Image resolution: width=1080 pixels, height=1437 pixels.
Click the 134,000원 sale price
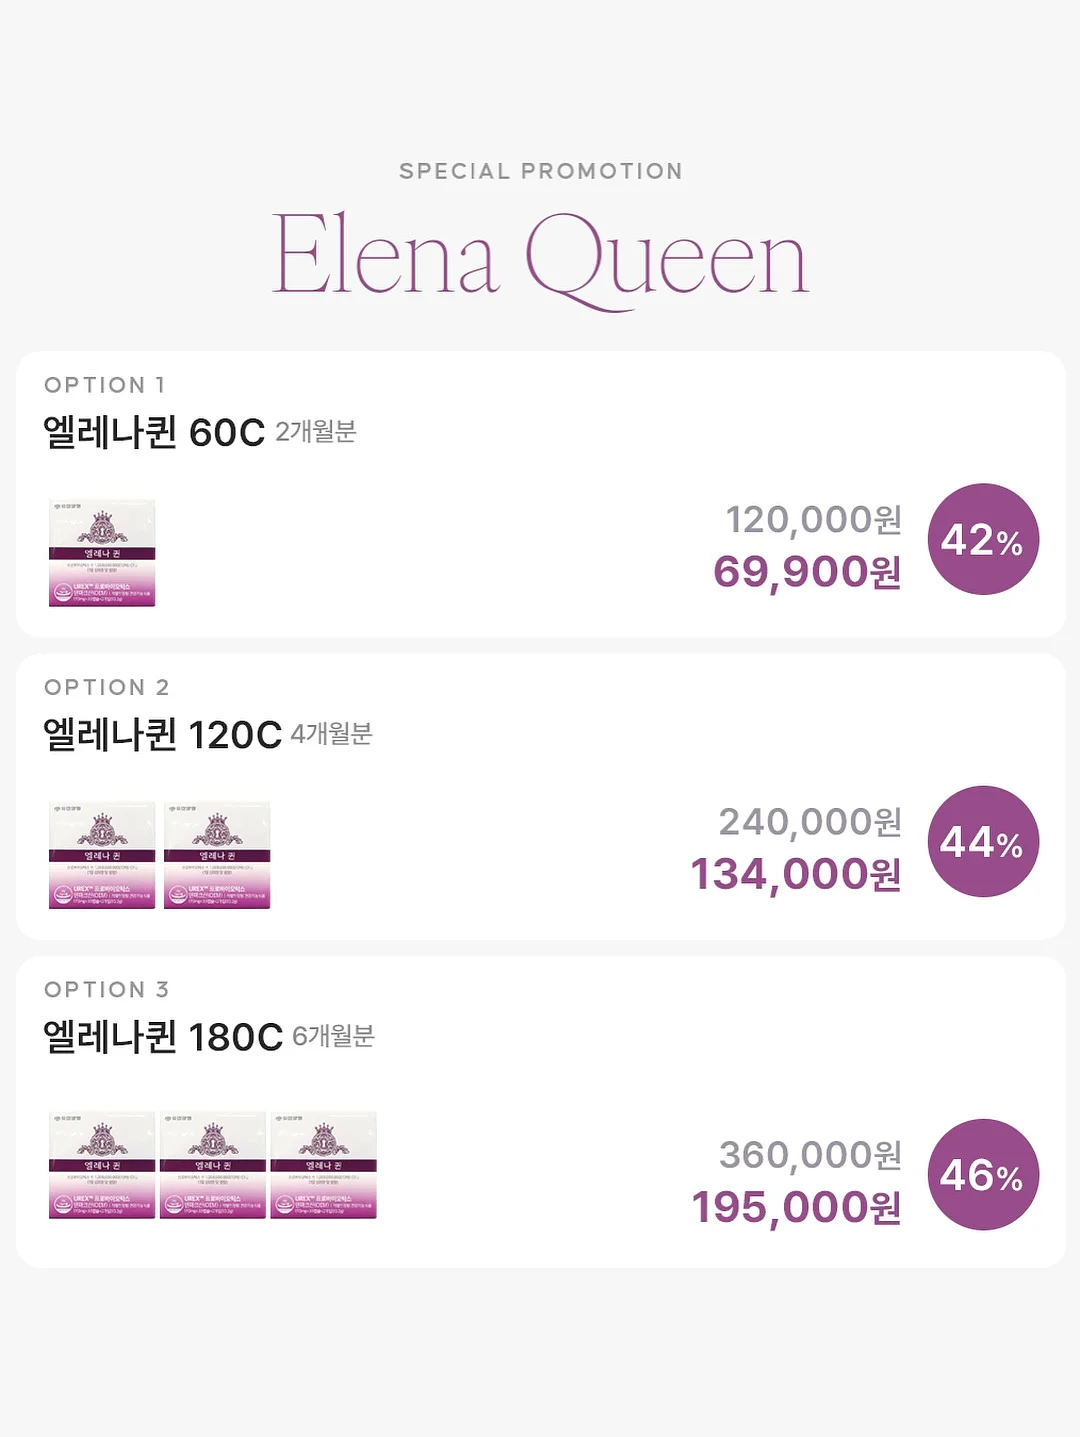796,874
